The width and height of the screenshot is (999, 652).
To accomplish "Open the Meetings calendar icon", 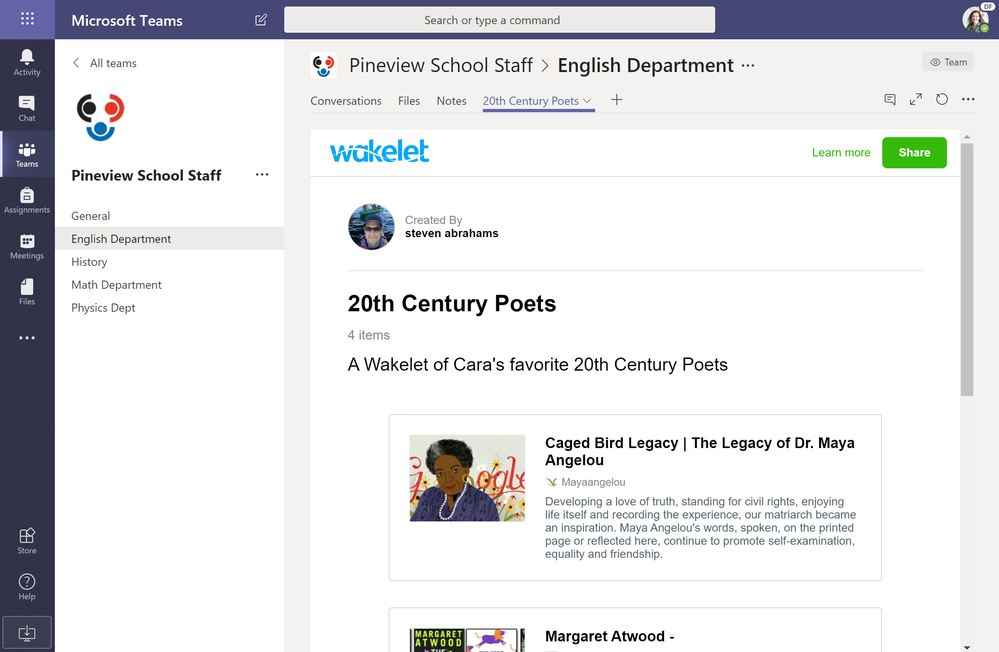I will pos(27,246).
